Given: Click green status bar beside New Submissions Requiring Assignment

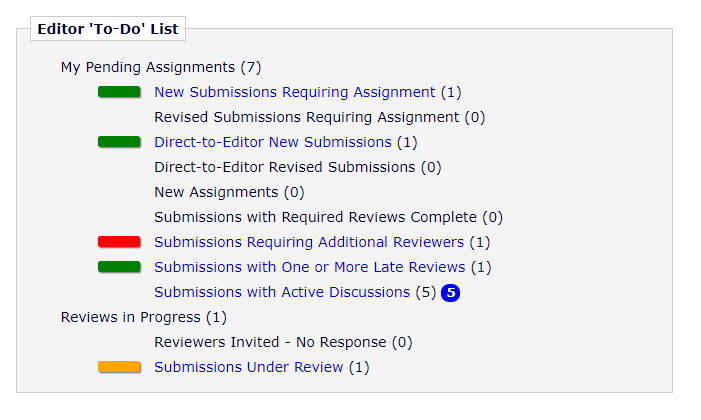Looking at the screenshot, I should [x=119, y=92].
